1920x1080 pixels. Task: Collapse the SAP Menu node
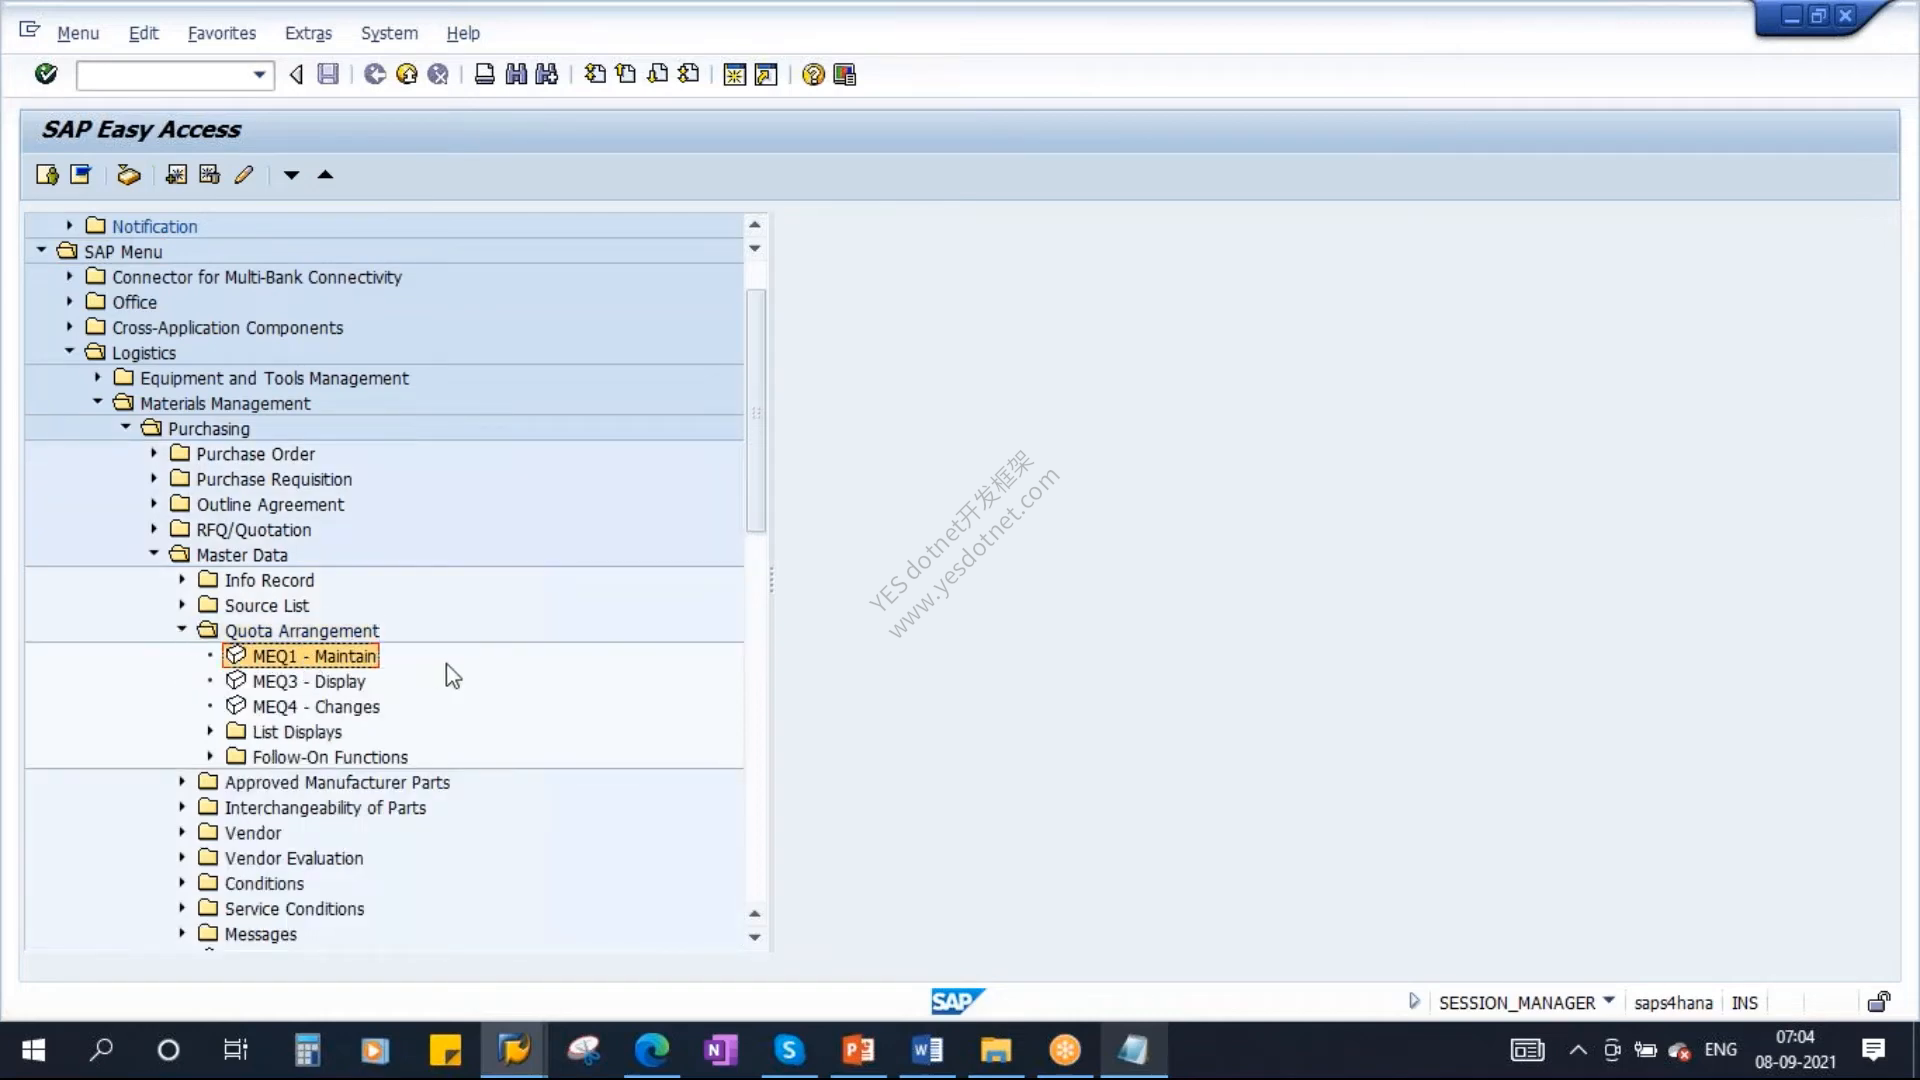click(41, 251)
